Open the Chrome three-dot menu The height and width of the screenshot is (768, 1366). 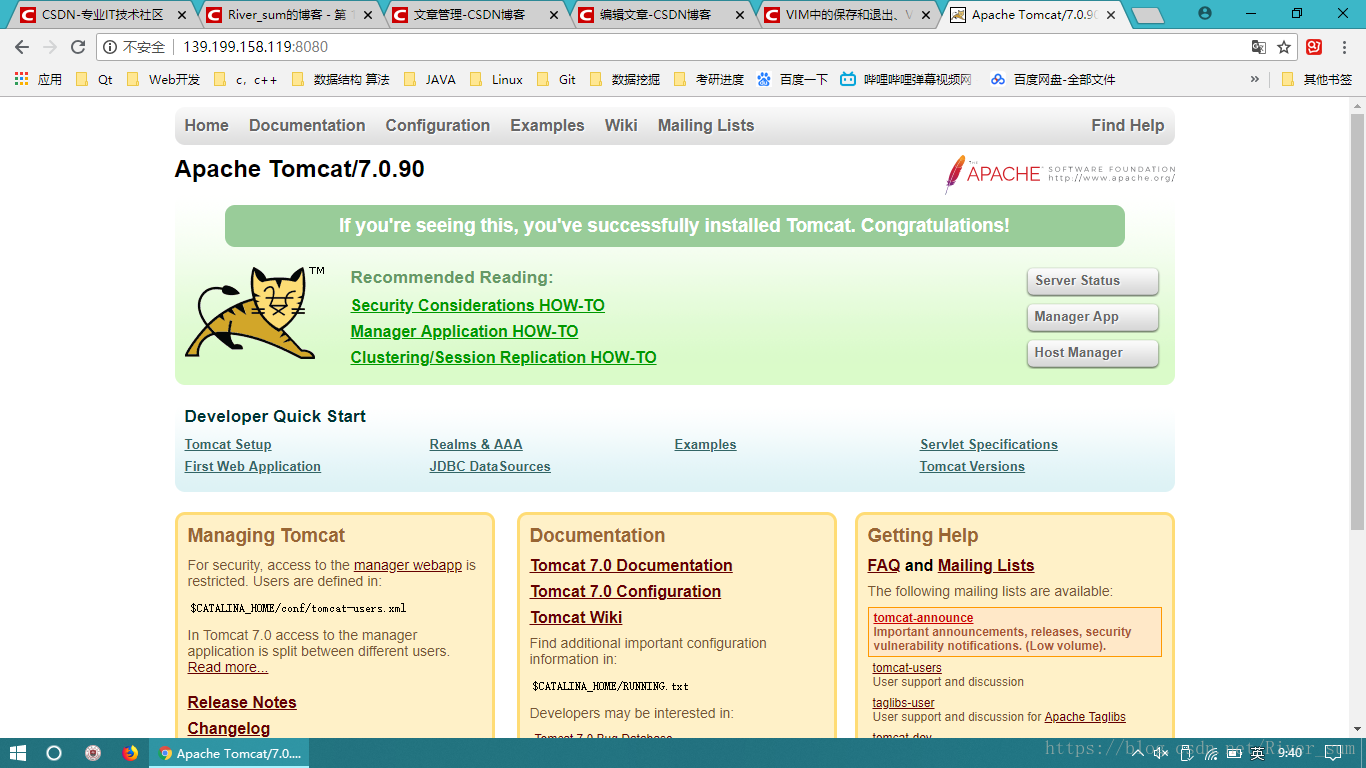1344,47
